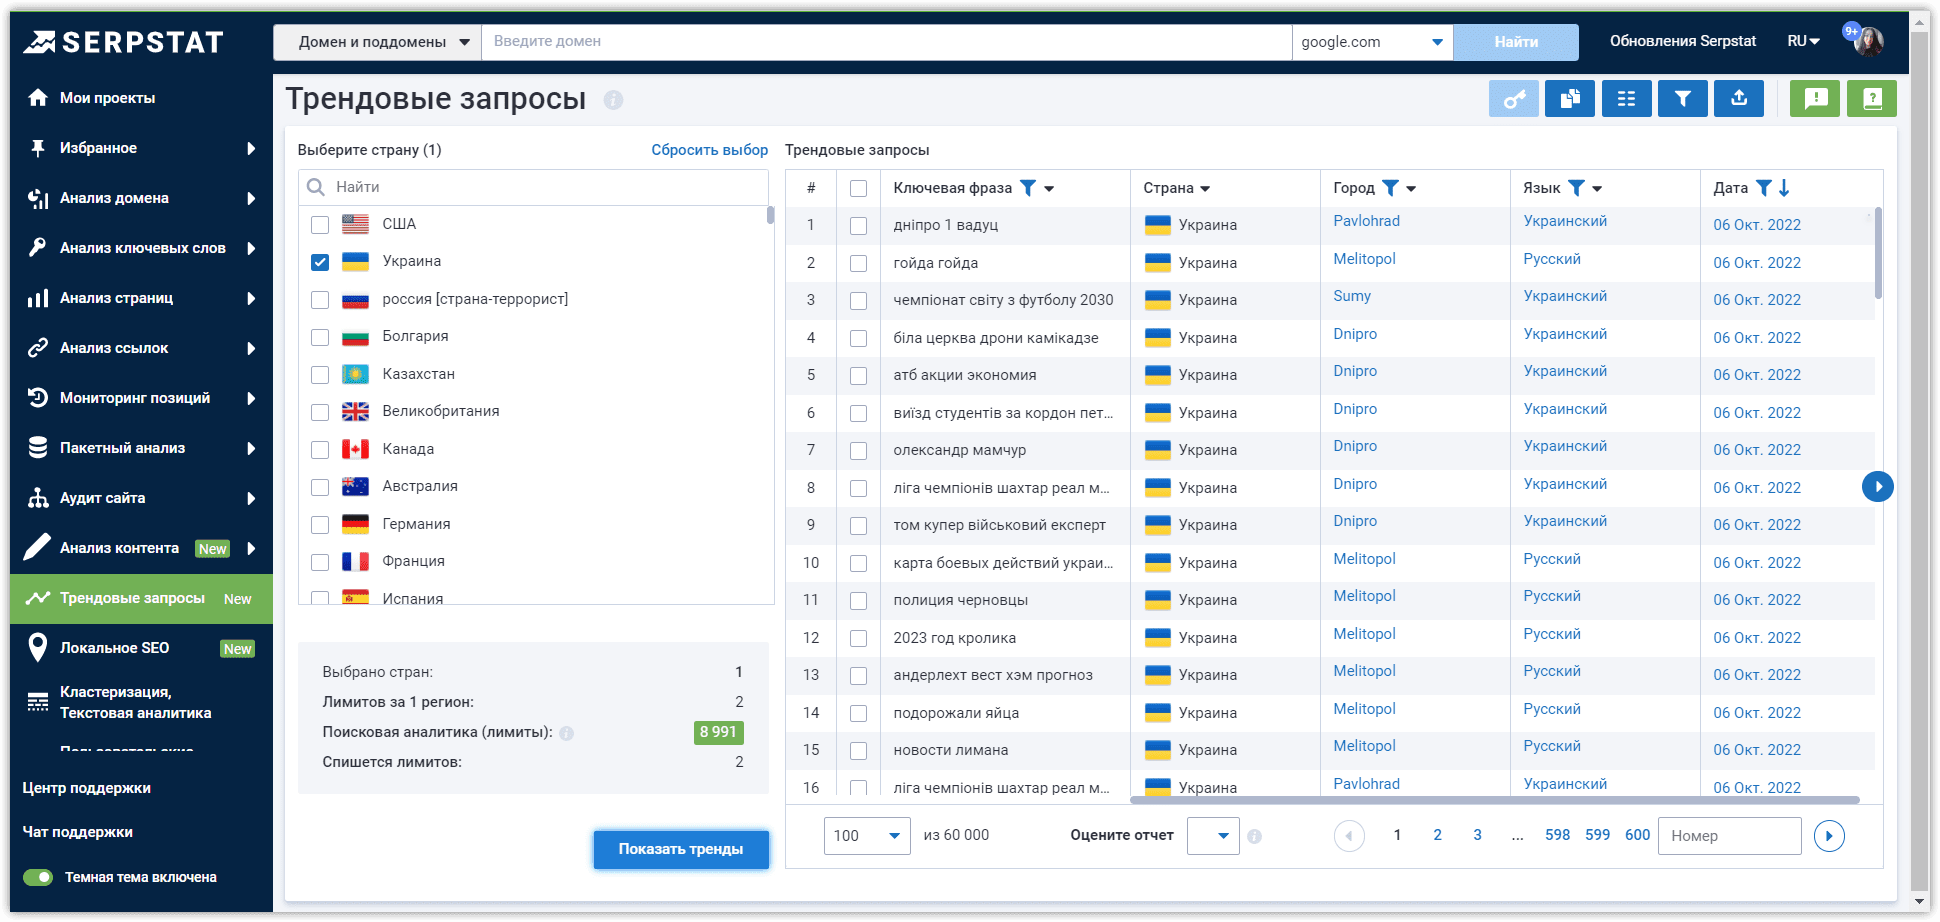This screenshot has width=1940, height=922.
Task: Open the RU language dropdown
Action: [1804, 41]
